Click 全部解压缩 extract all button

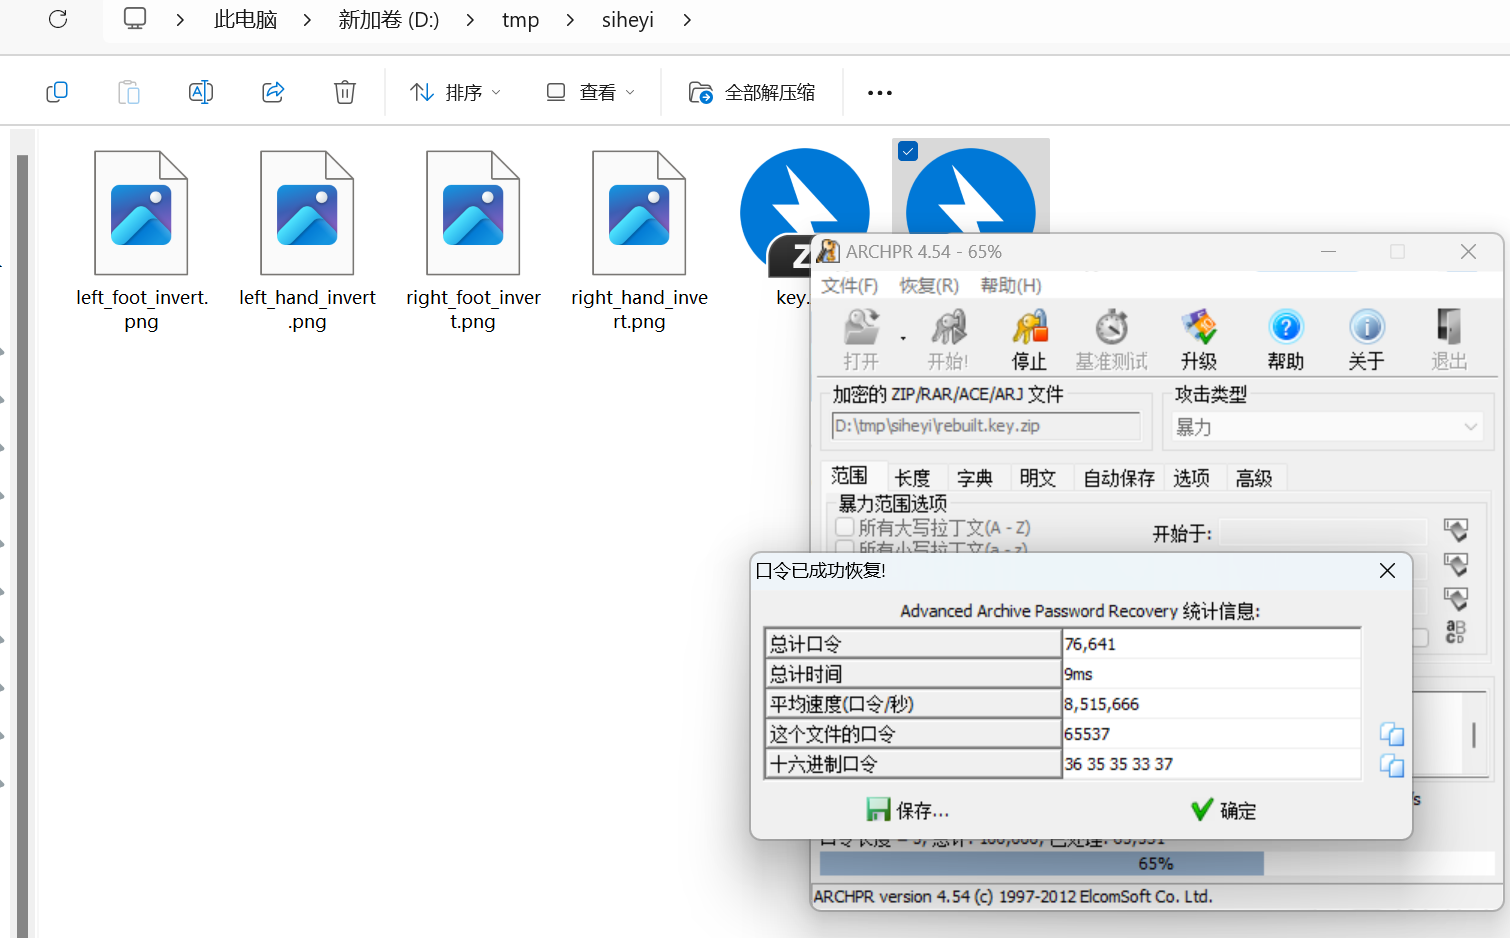tap(752, 92)
